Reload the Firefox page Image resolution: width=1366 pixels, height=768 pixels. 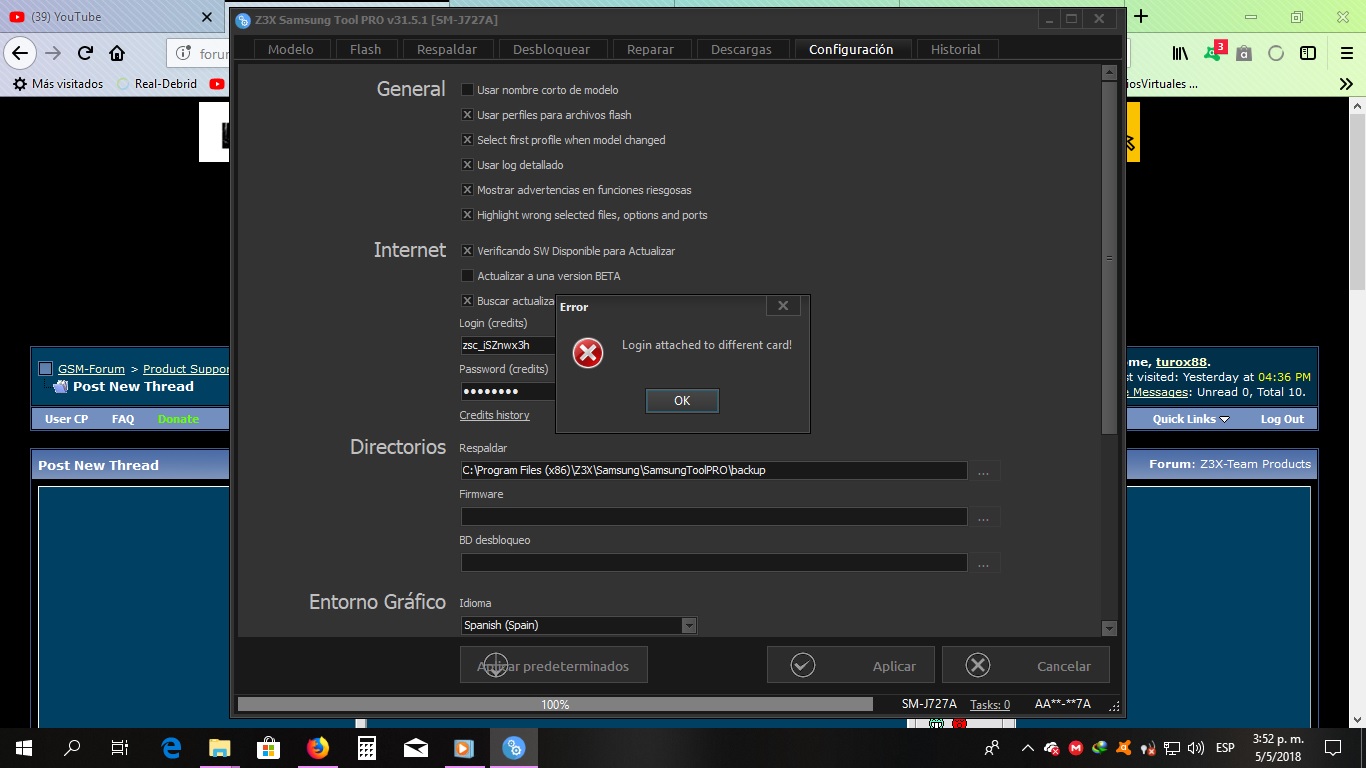[x=85, y=53]
